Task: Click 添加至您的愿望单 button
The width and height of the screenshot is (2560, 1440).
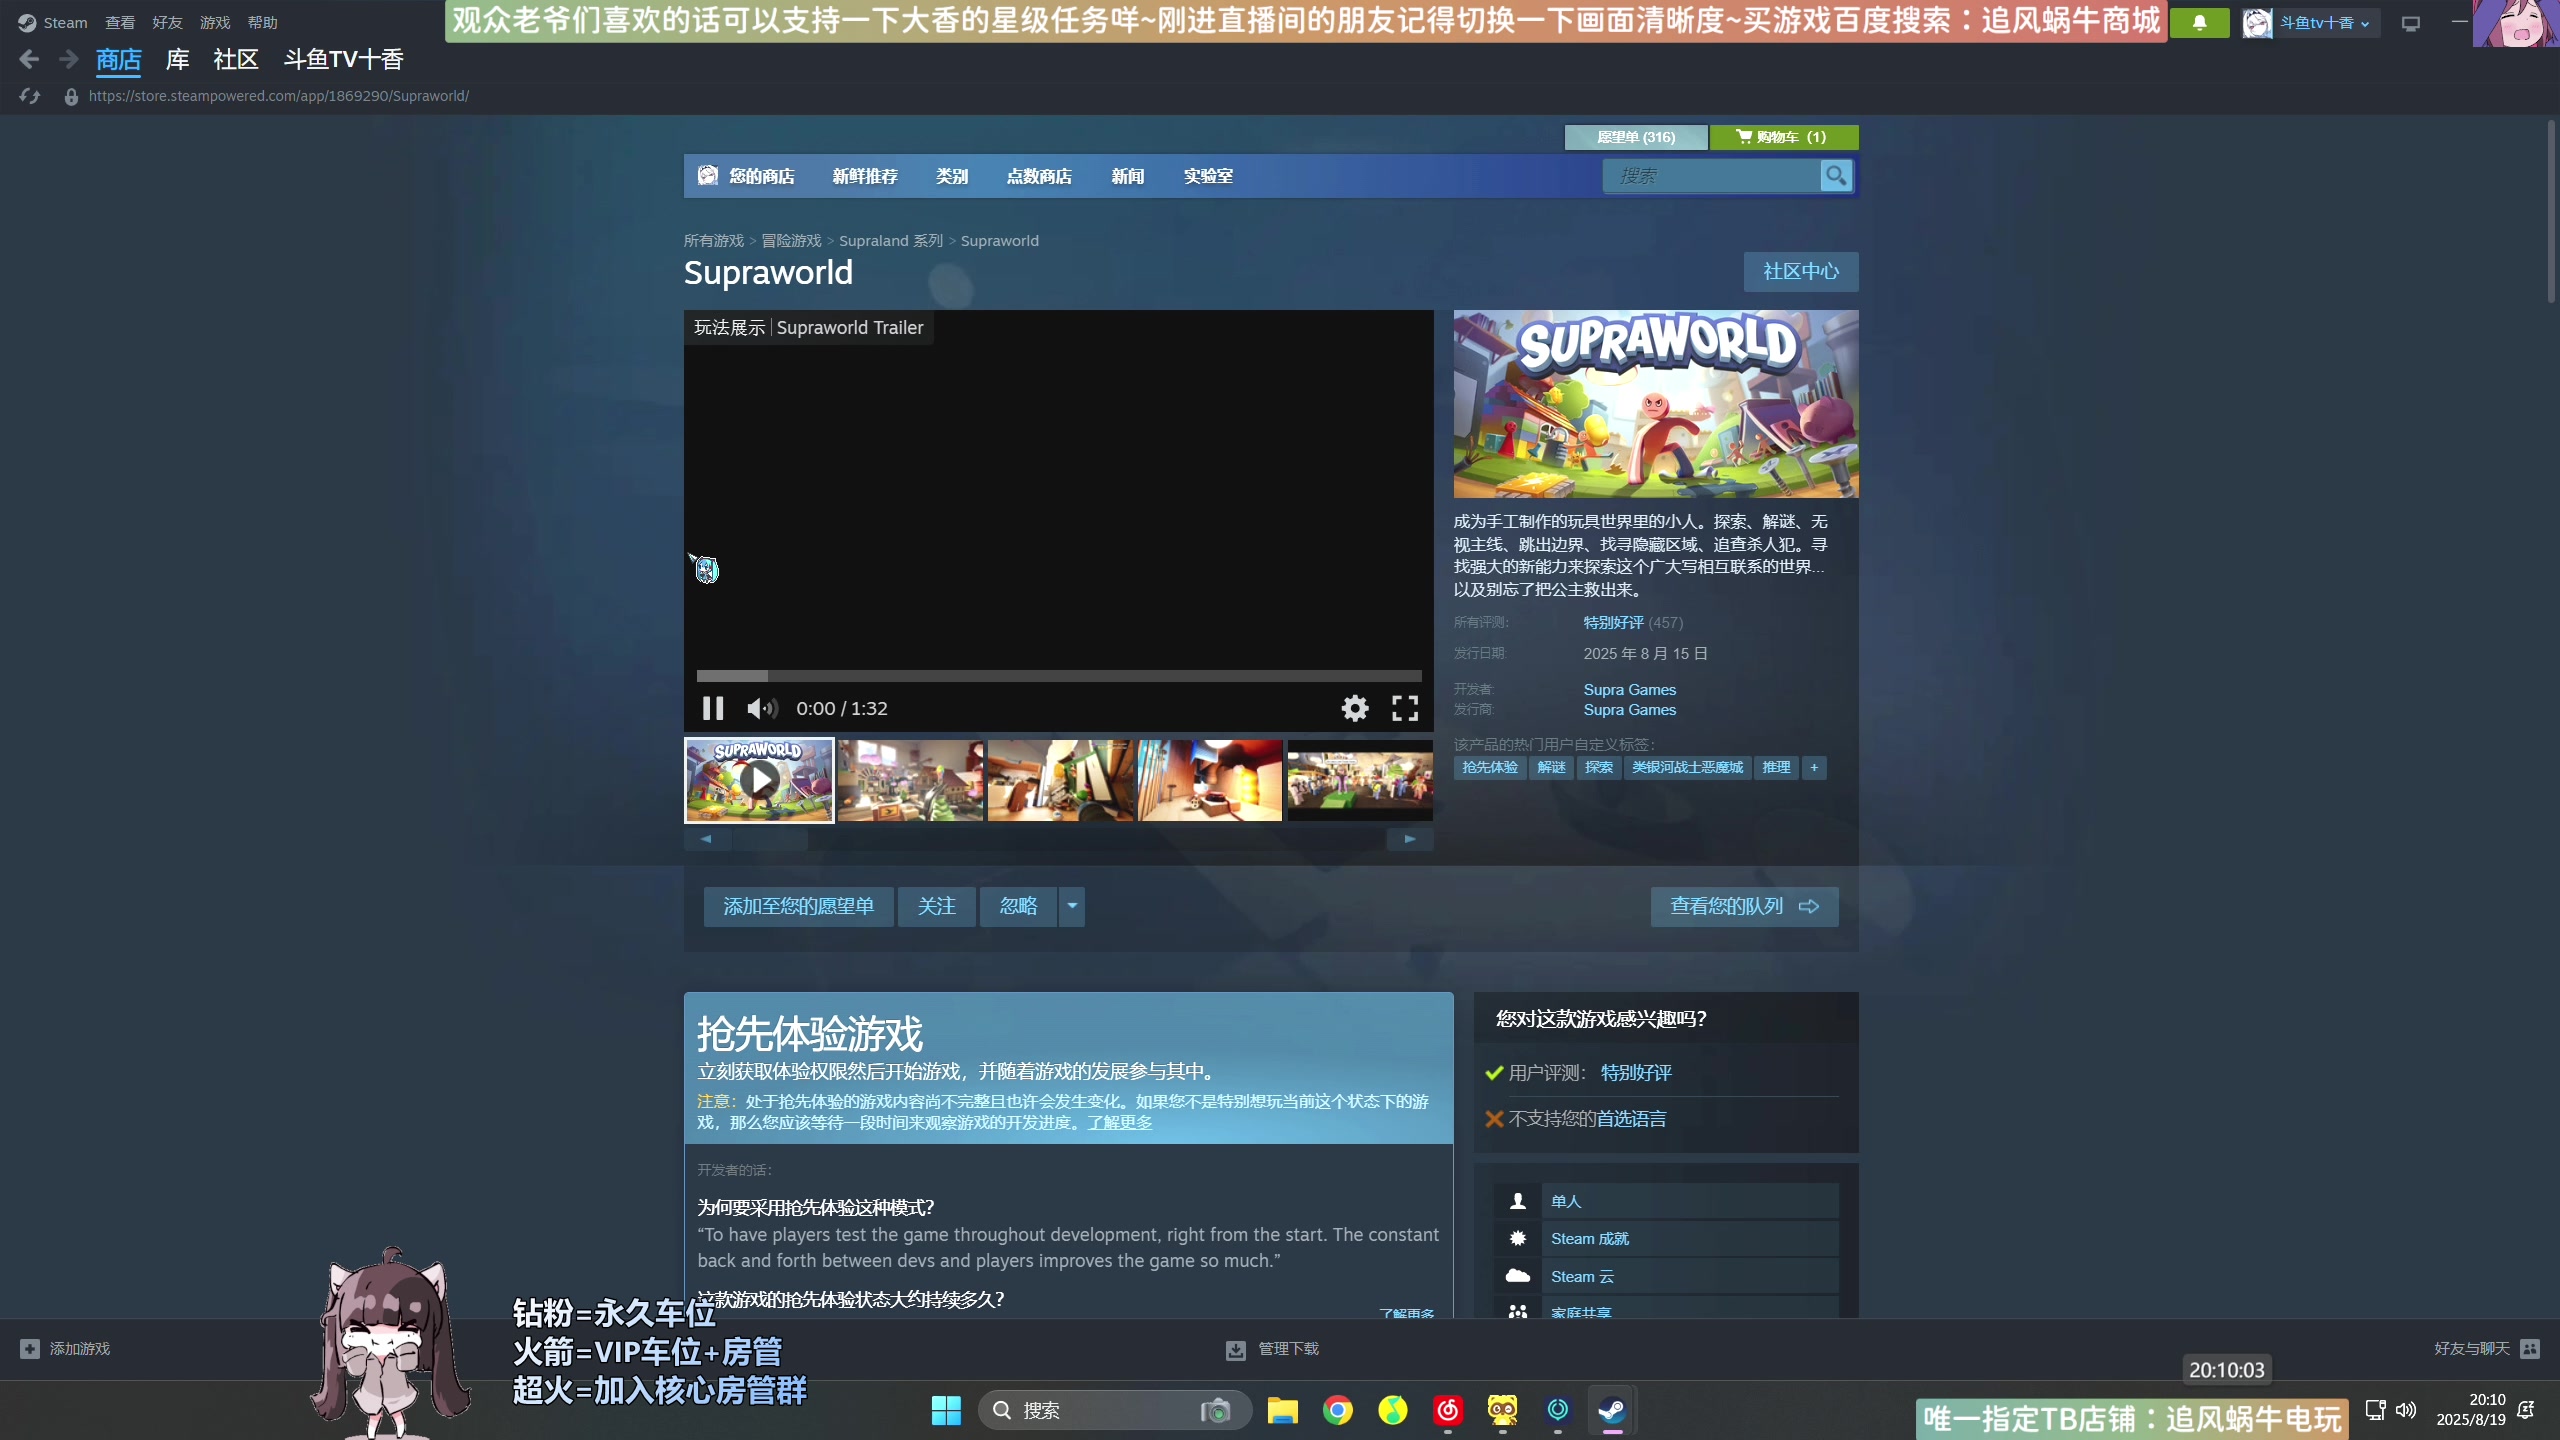Action: click(x=798, y=906)
